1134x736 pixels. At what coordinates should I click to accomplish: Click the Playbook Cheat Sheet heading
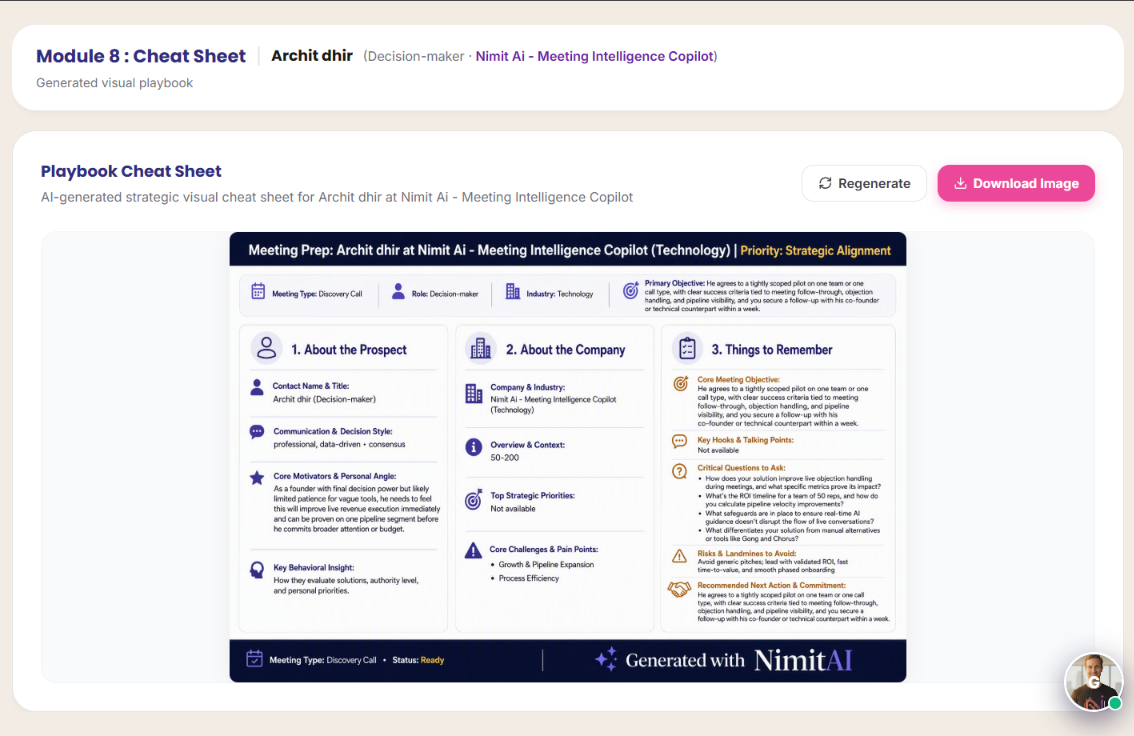131,171
